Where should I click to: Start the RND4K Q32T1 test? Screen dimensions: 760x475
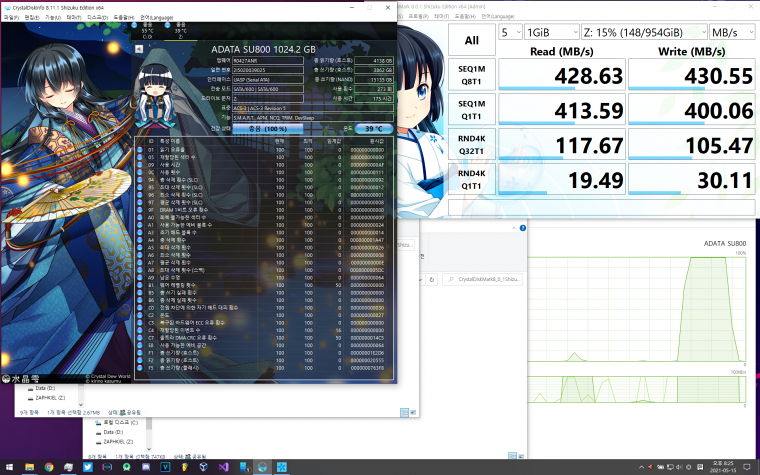(x=472, y=144)
